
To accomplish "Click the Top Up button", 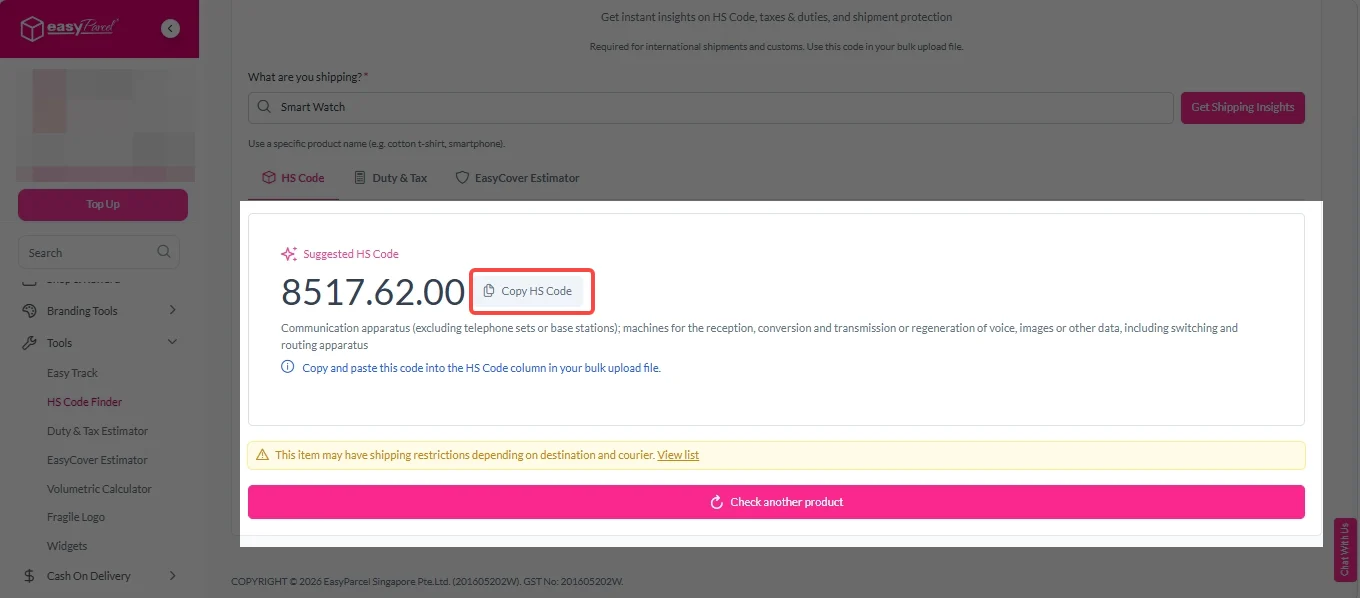I will pyautogui.click(x=103, y=205).
